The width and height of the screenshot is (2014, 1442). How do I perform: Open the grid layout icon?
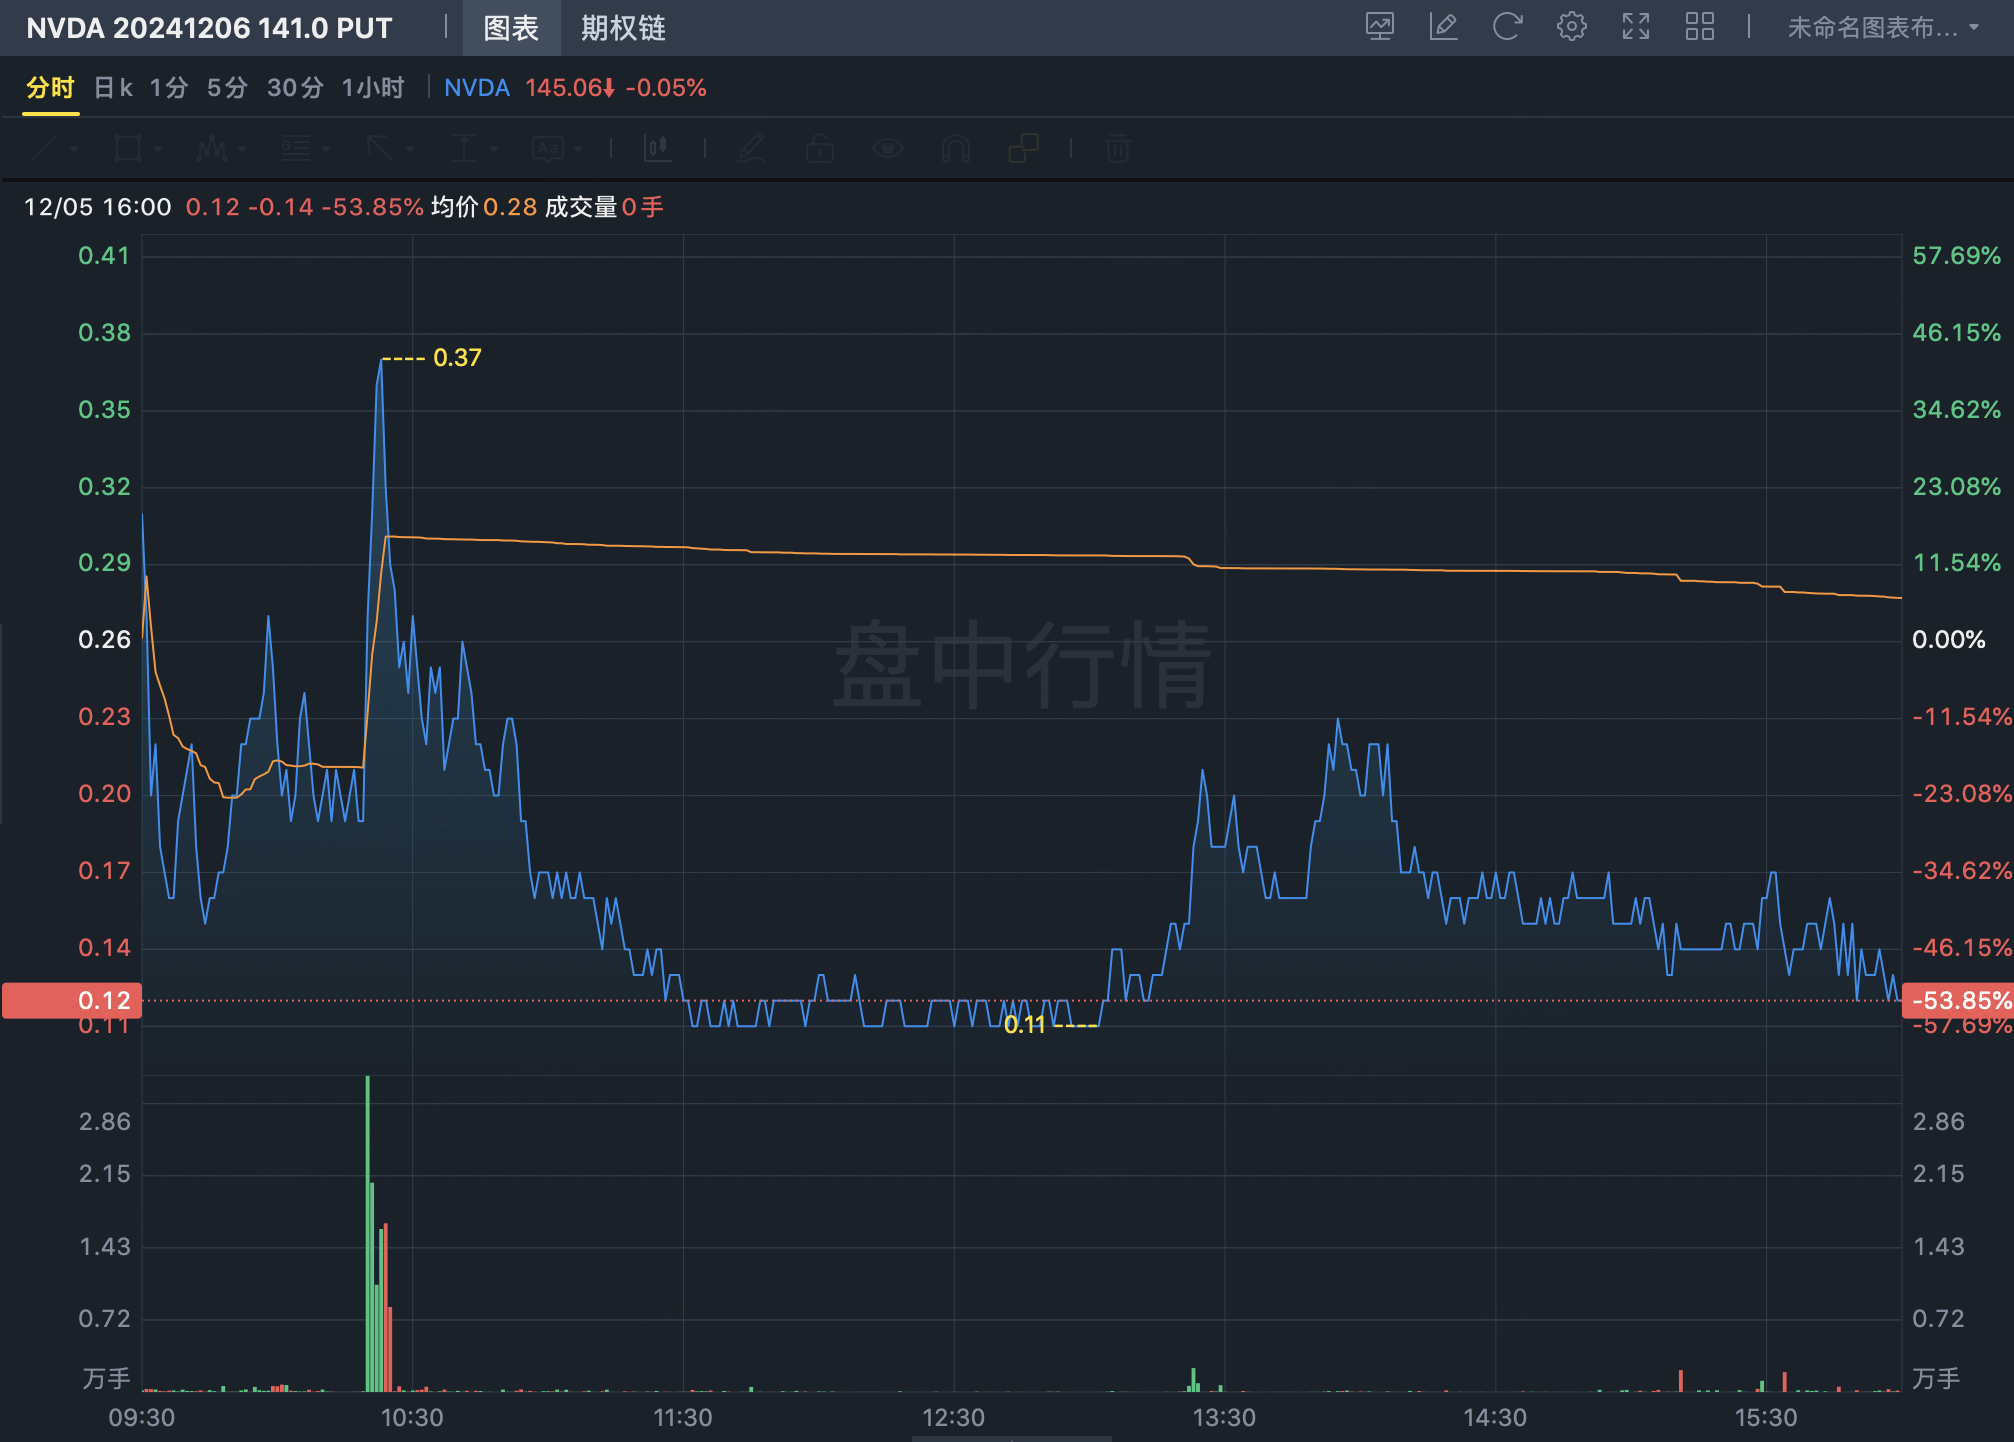coord(1699,26)
